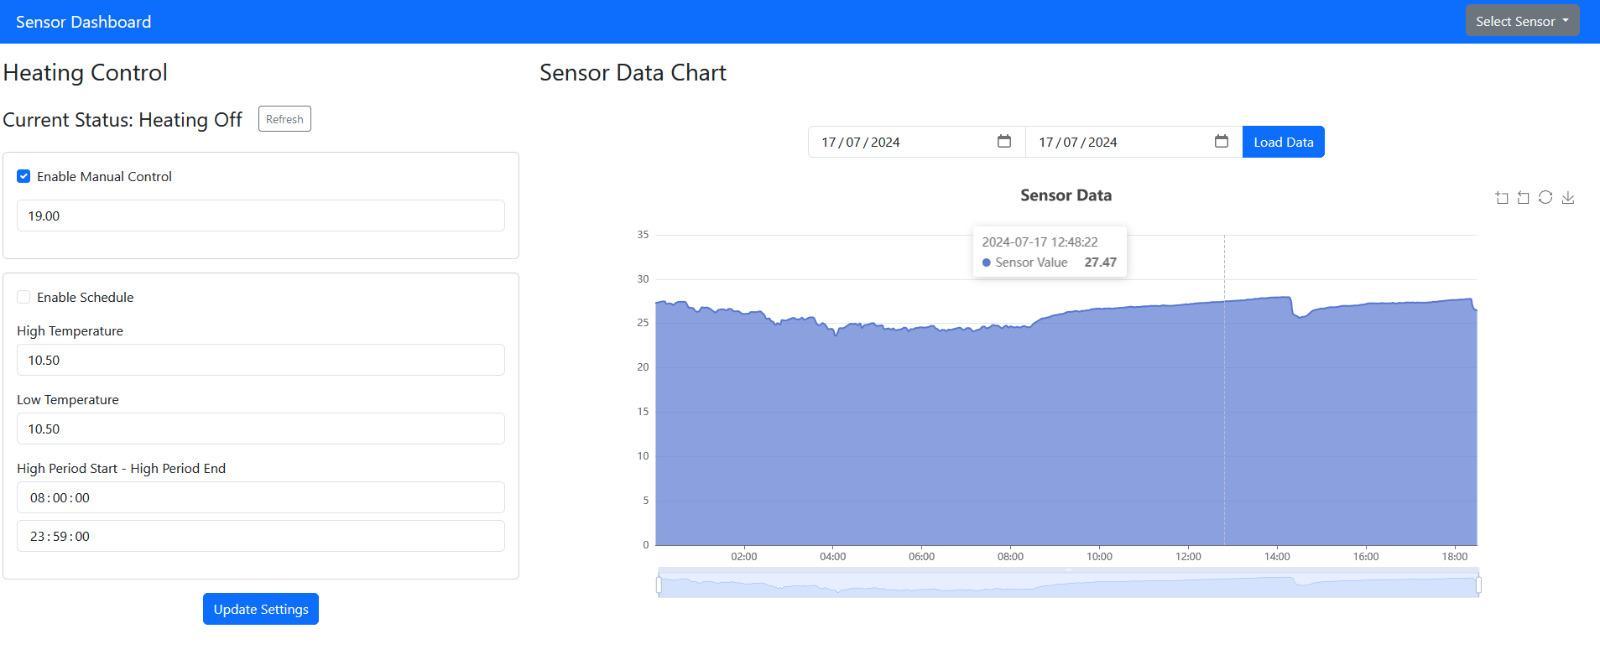Refresh the current heating status

pos(284,119)
